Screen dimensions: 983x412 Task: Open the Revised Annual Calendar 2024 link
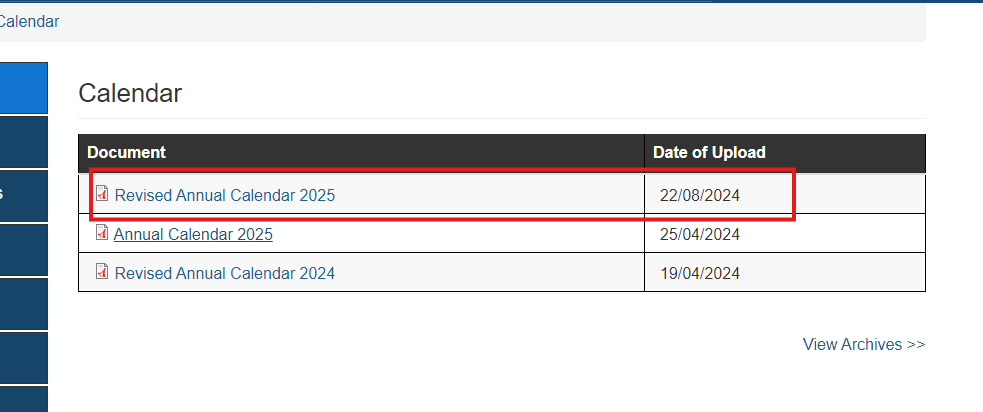tap(224, 273)
